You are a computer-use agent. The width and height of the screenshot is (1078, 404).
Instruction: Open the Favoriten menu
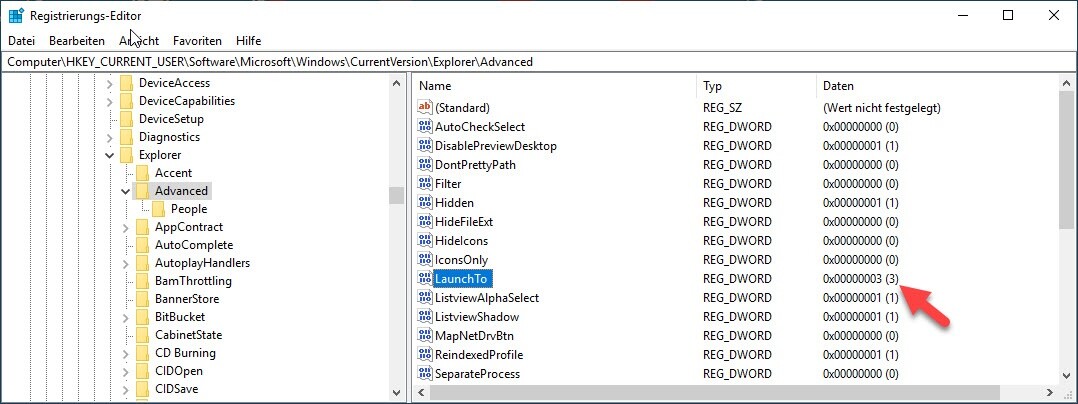(x=197, y=41)
